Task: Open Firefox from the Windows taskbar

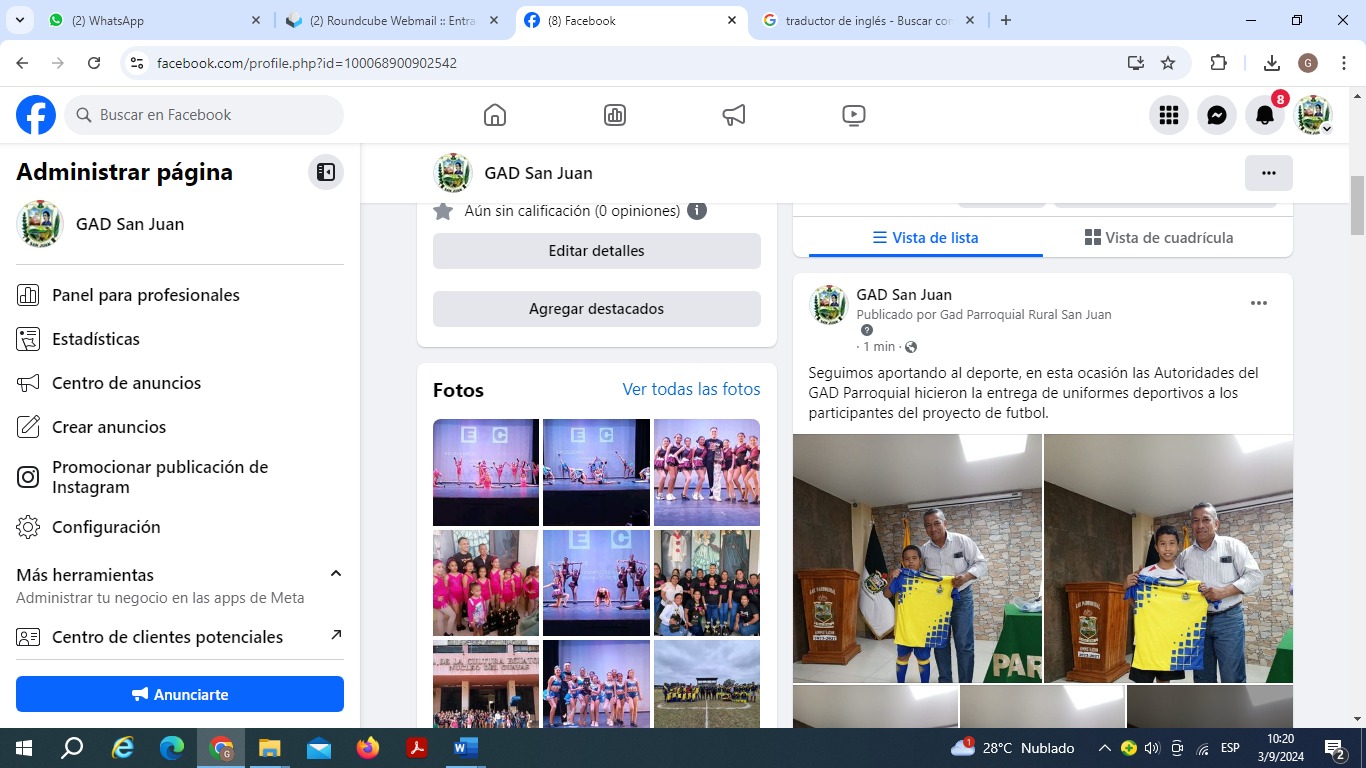Action: coord(368,748)
